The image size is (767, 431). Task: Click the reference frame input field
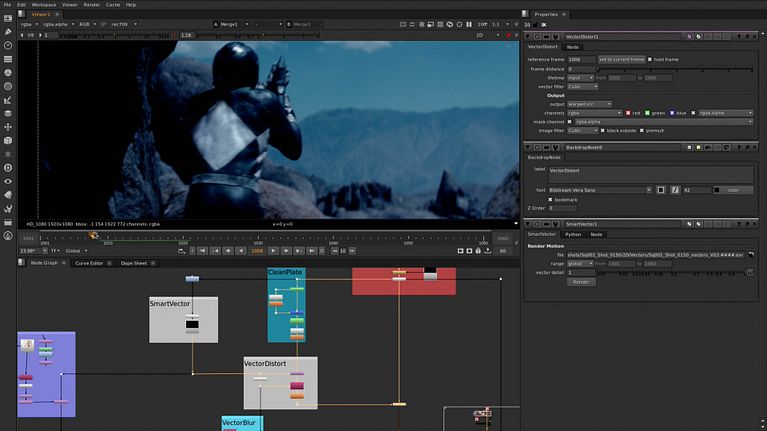[x=581, y=59]
